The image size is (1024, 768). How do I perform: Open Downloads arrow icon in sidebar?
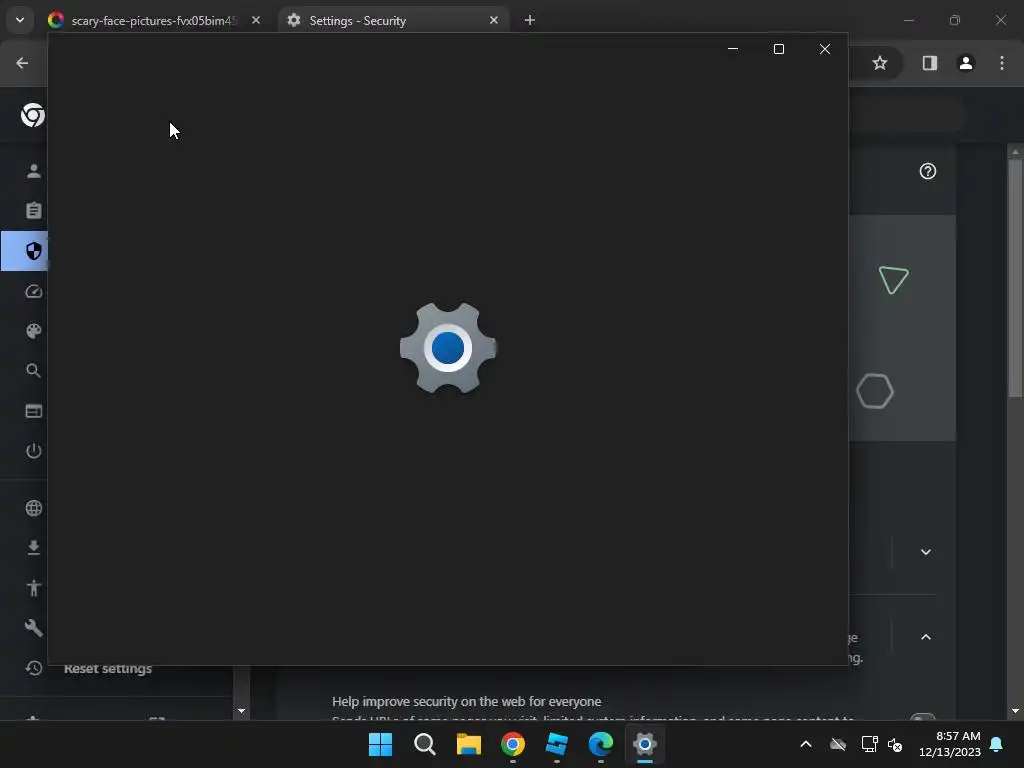[34, 547]
